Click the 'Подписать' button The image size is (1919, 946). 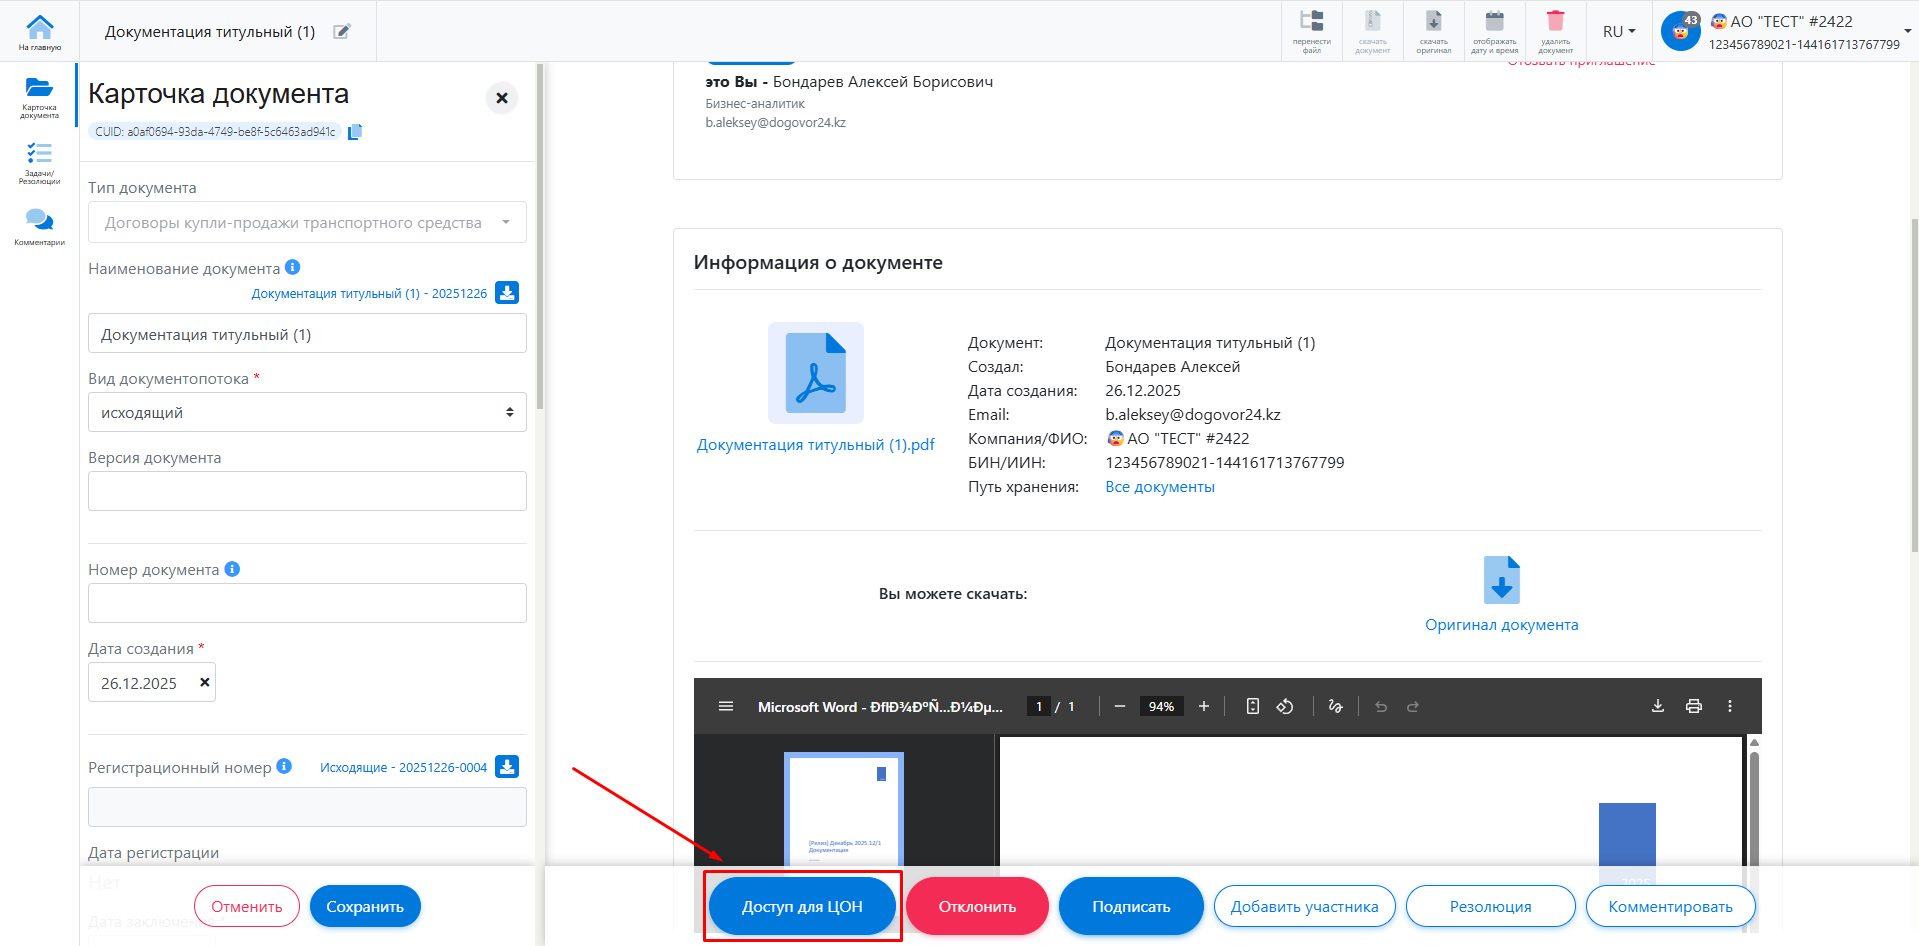coord(1130,906)
